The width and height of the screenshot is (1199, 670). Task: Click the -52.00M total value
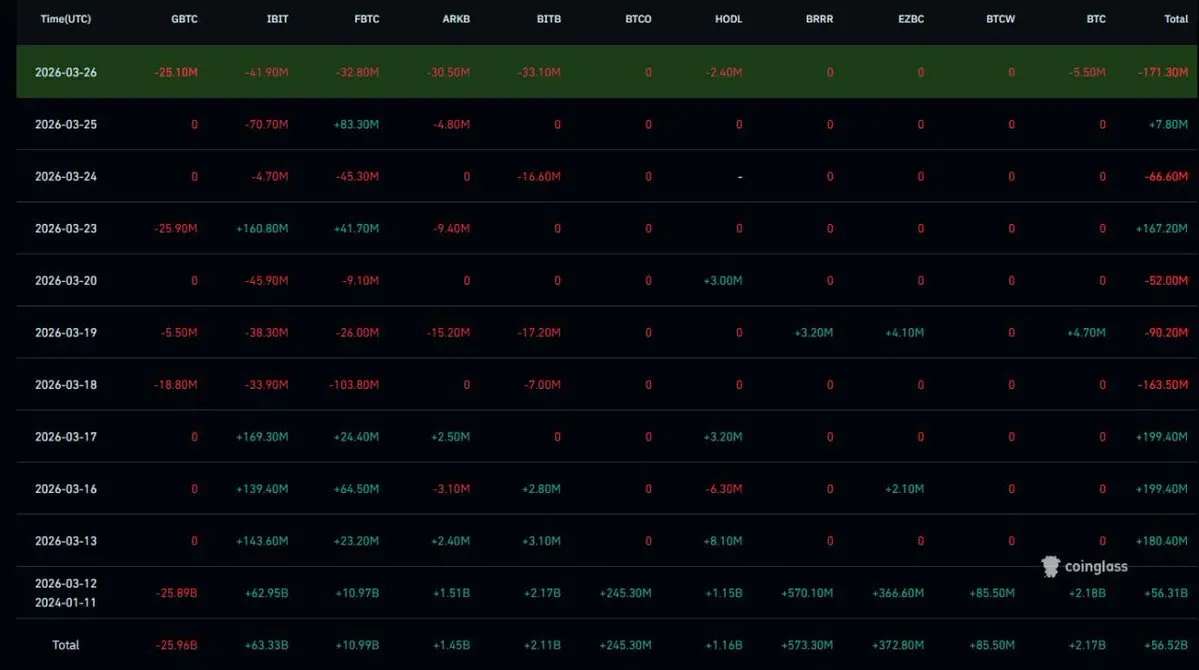pos(1166,281)
